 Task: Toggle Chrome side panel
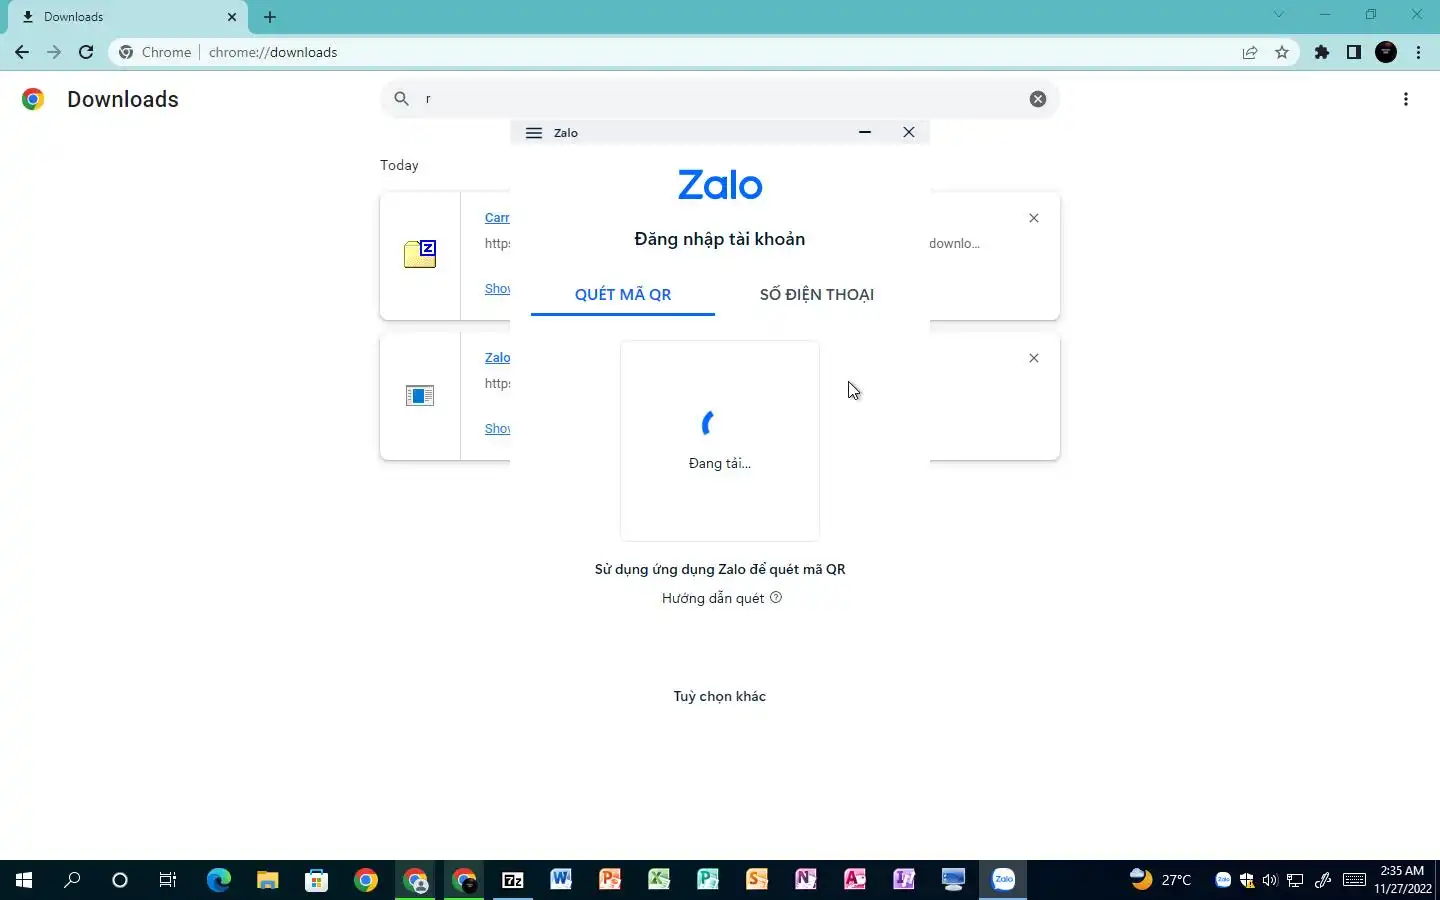(x=1354, y=52)
